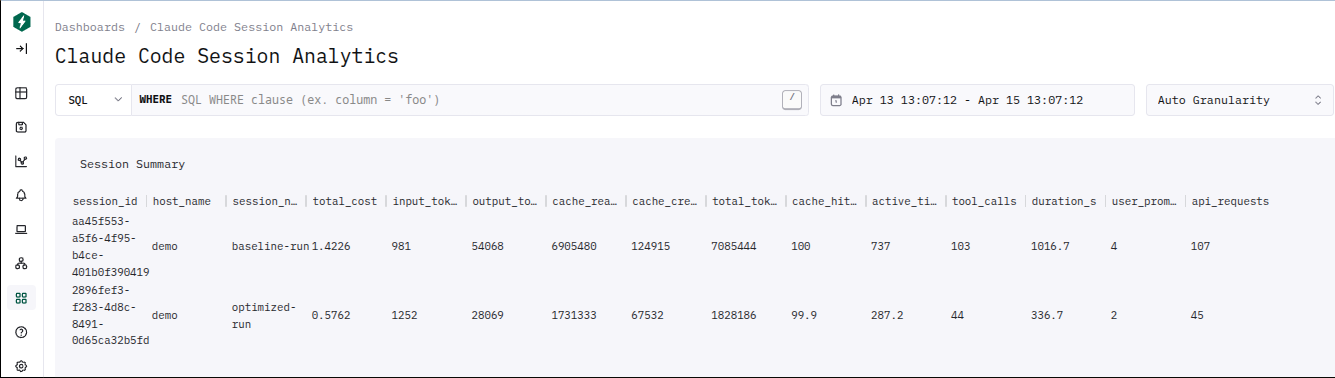Screen dimensions: 1335x378
Task: Click the optimized-run session name cell
Action: pyautogui.click(x=264, y=315)
